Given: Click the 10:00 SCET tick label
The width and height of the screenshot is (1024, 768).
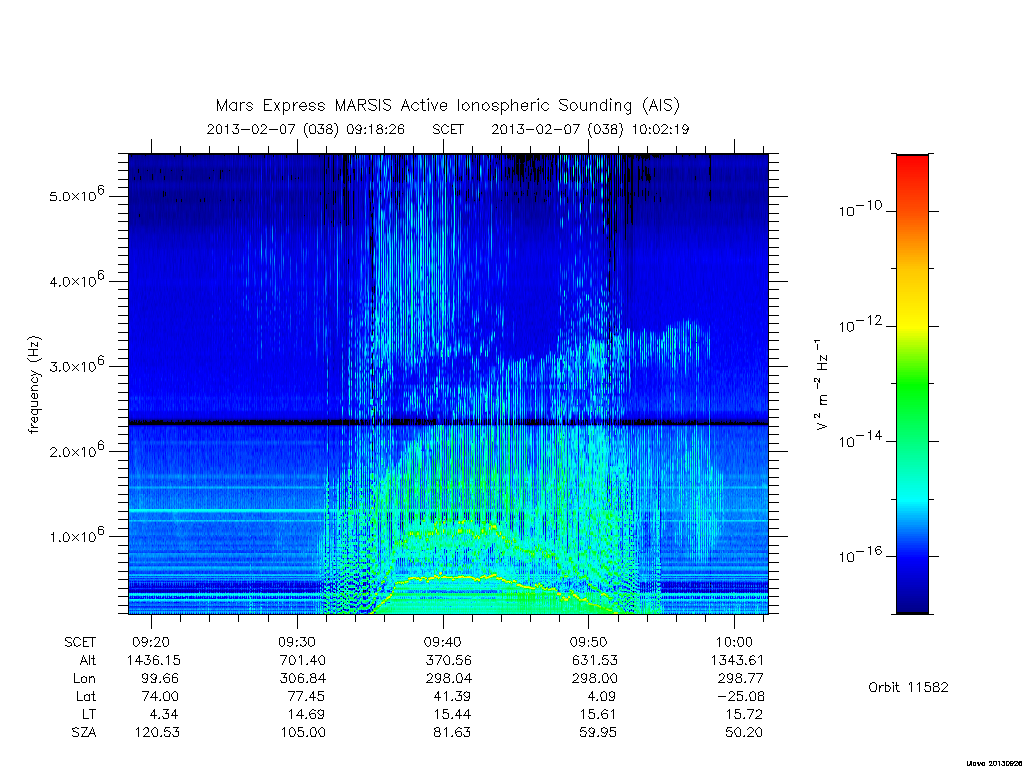Looking at the screenshot, I should (x=734, y=642).
